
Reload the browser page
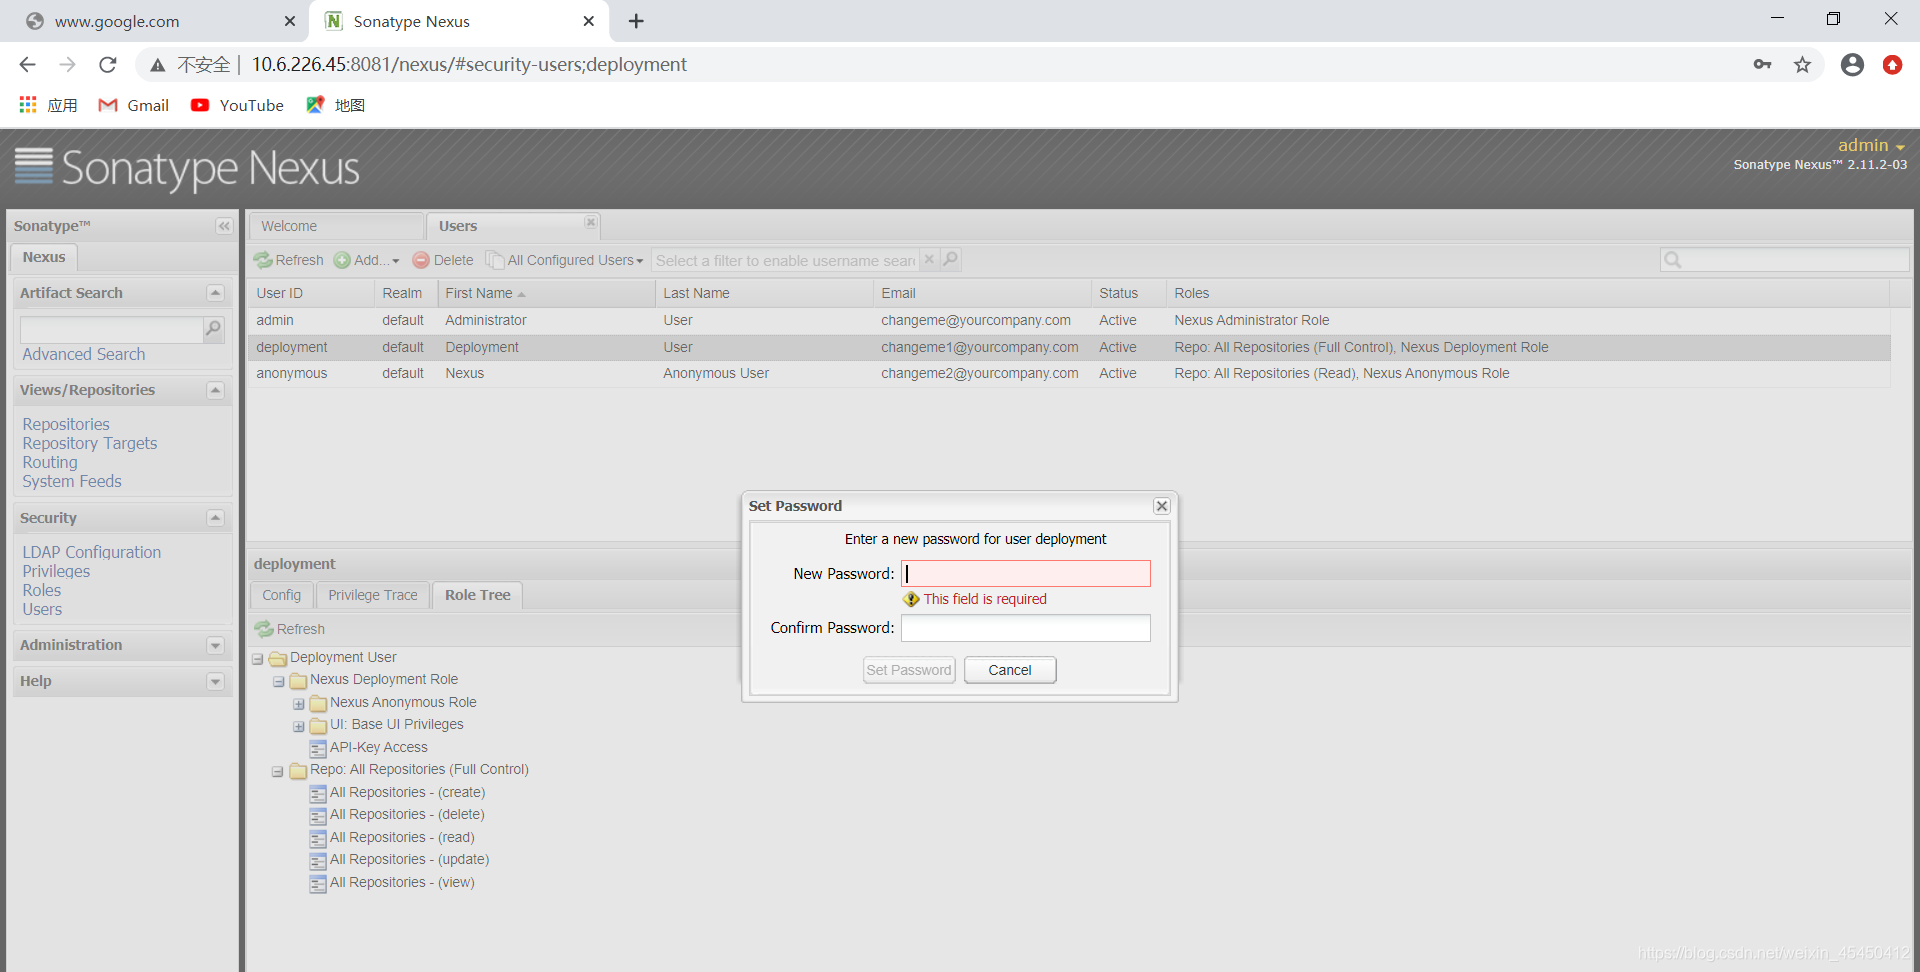(x=108, y=65)
